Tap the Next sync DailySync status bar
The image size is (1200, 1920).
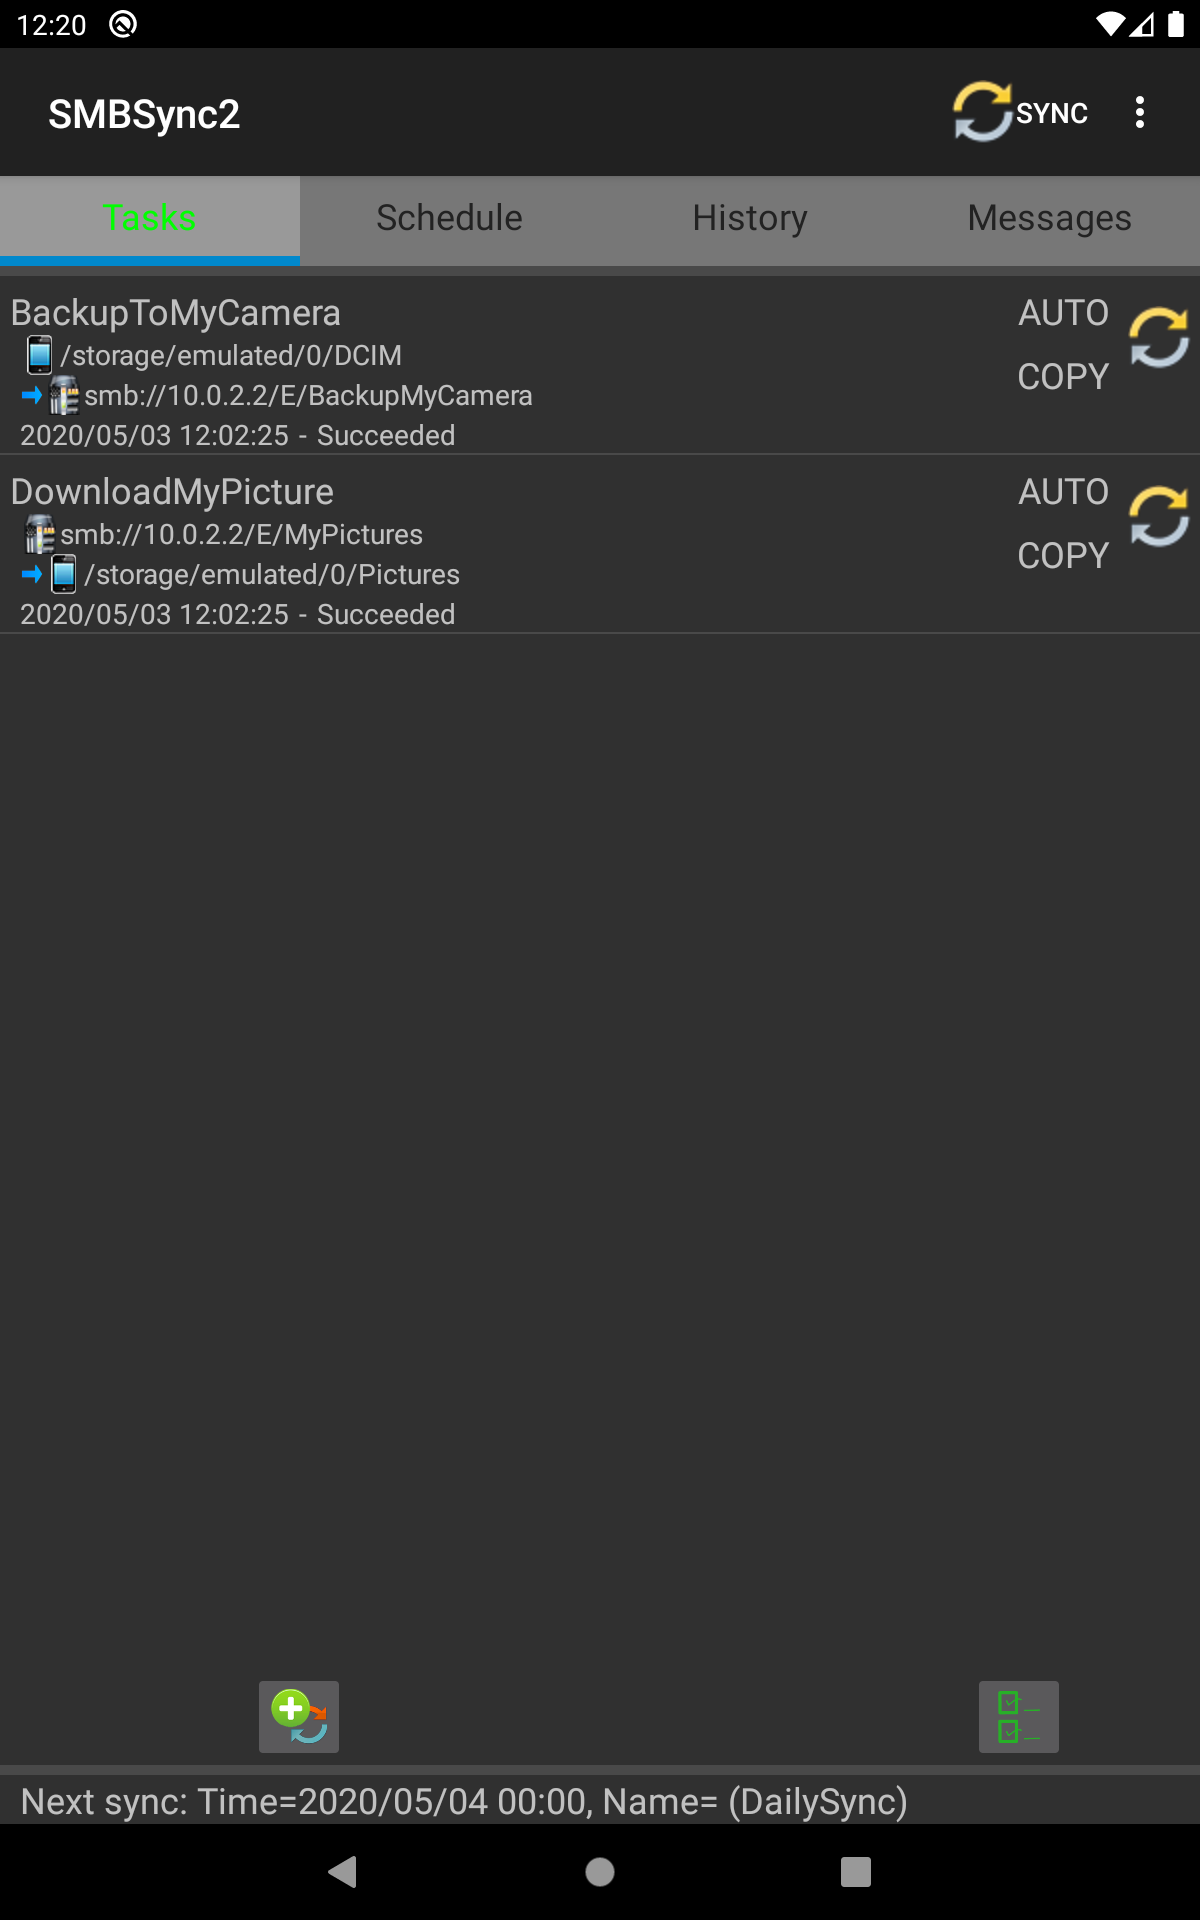[x=600, y=1801]
